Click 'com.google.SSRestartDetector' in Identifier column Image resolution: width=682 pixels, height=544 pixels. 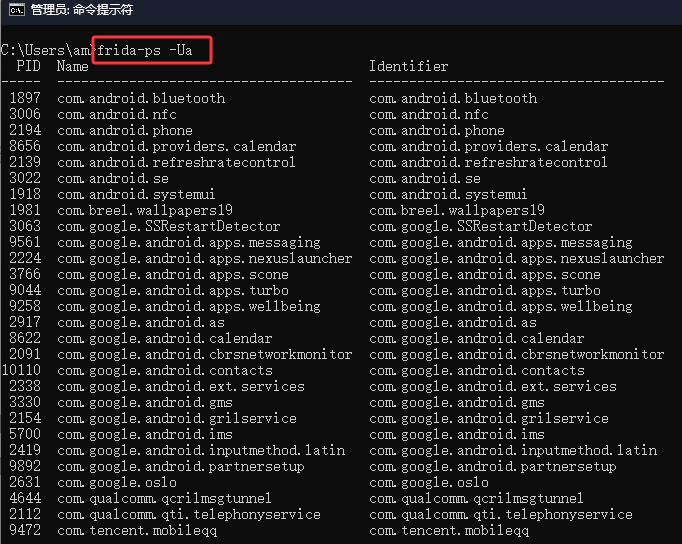tap(481, 227)
